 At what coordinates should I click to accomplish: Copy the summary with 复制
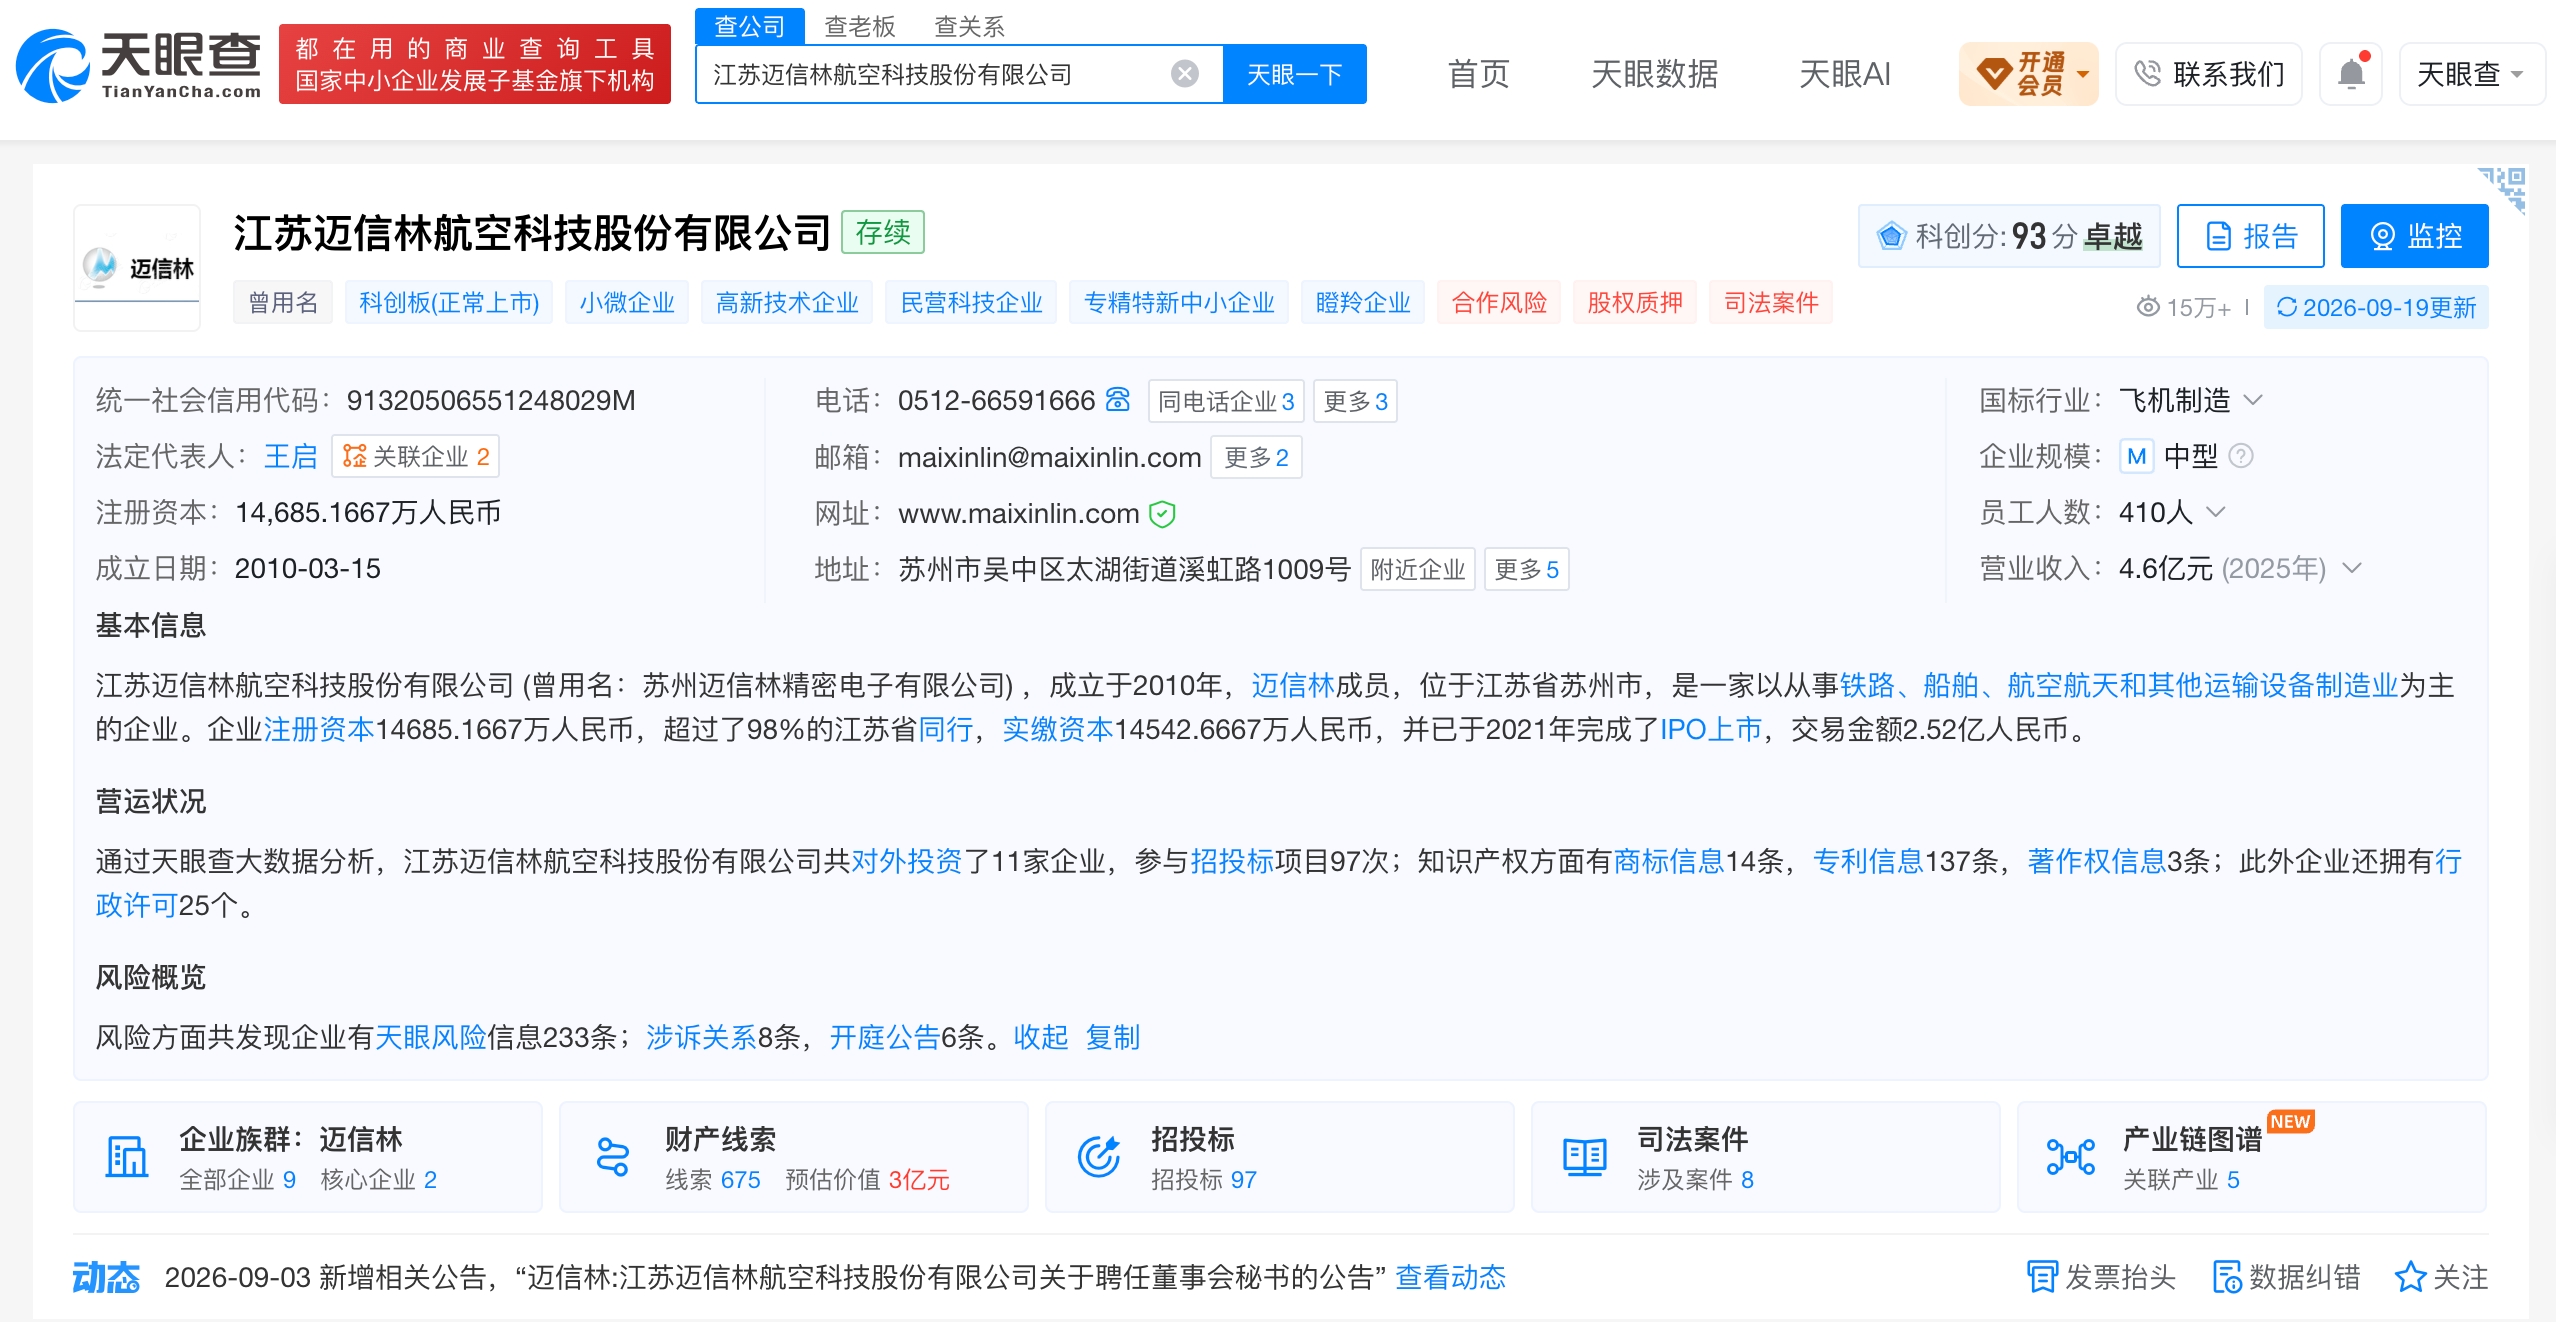click(1113, 1037)
